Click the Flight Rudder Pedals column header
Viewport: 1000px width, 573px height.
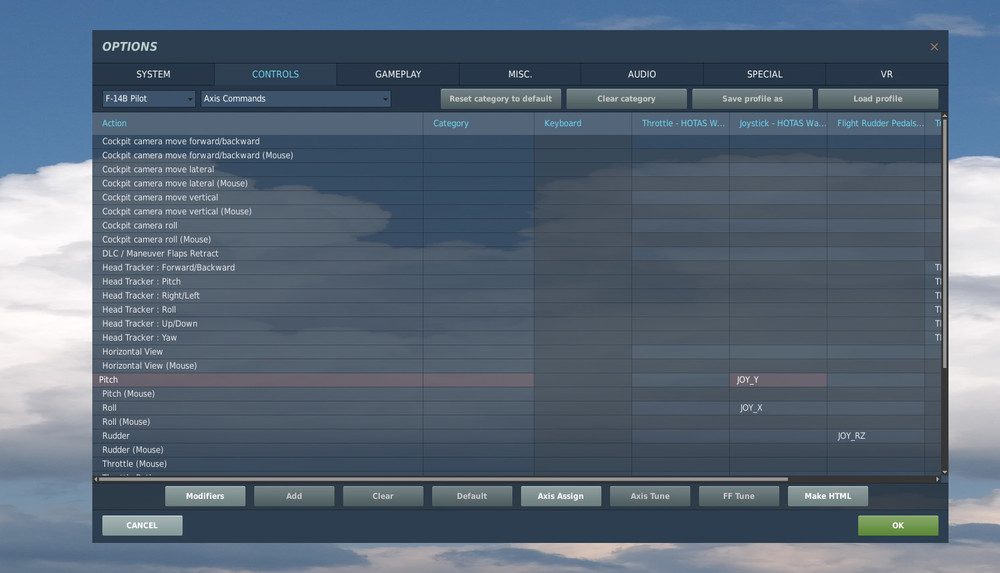pyautogui.click(x=876, y=123)
